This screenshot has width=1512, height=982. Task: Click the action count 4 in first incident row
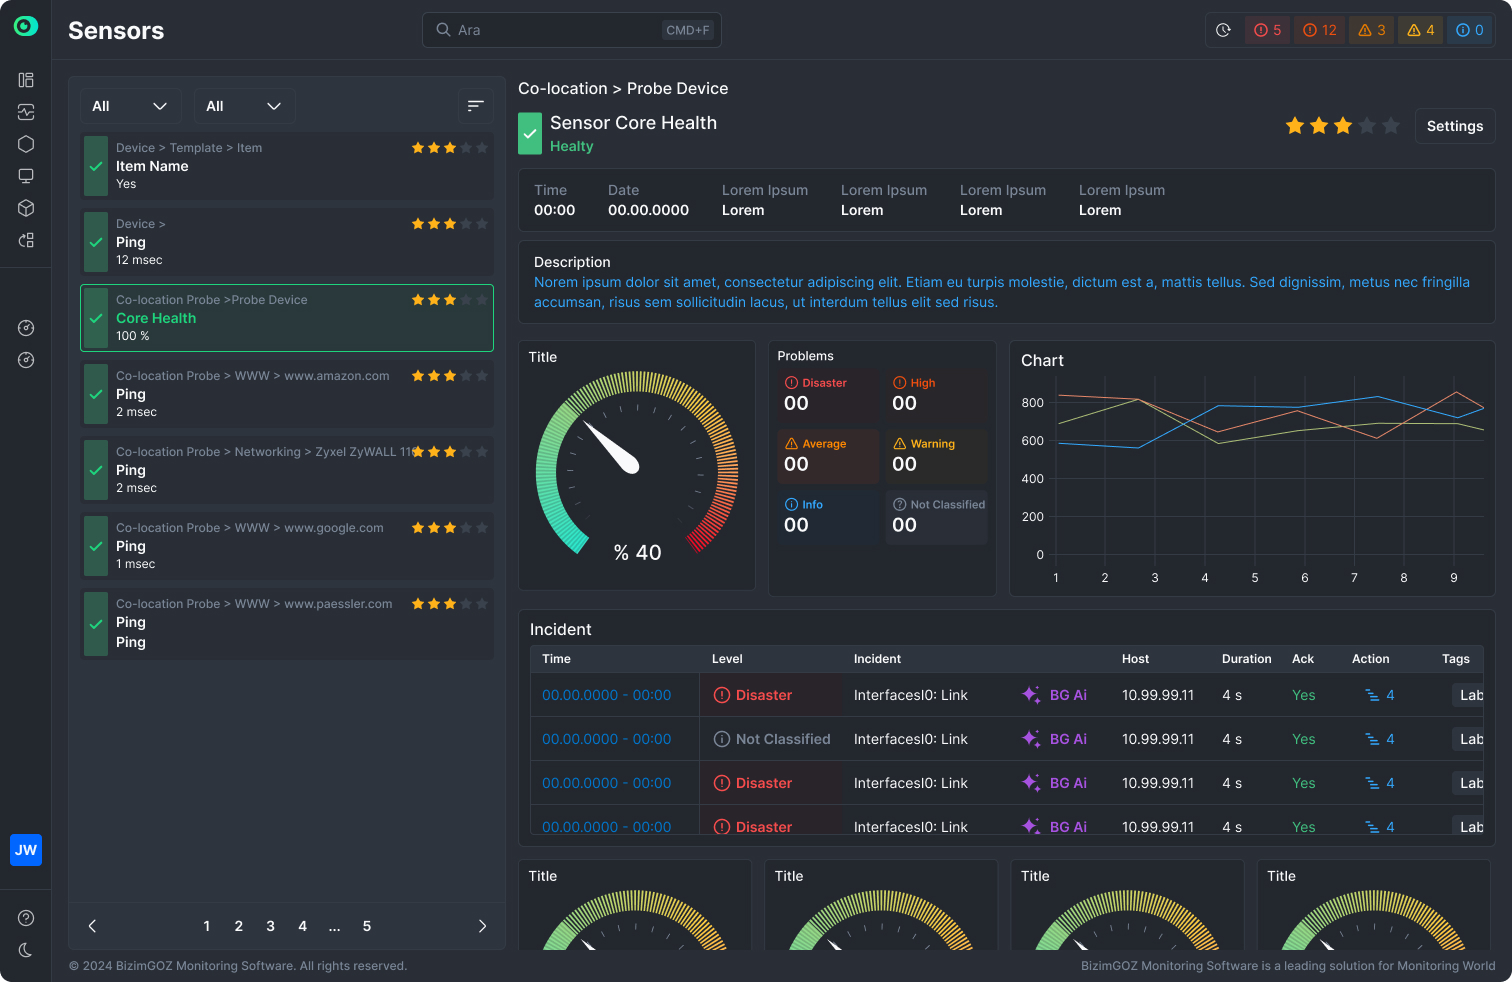1380,695
